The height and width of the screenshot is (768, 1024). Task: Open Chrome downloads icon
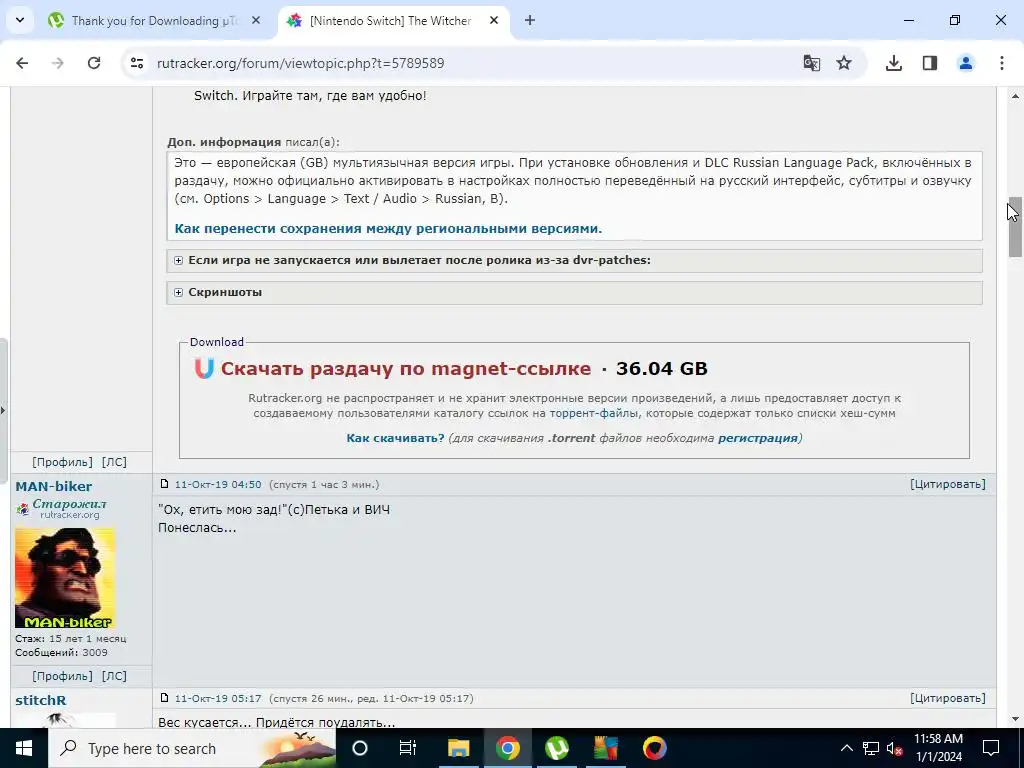(x=893, y=63)
